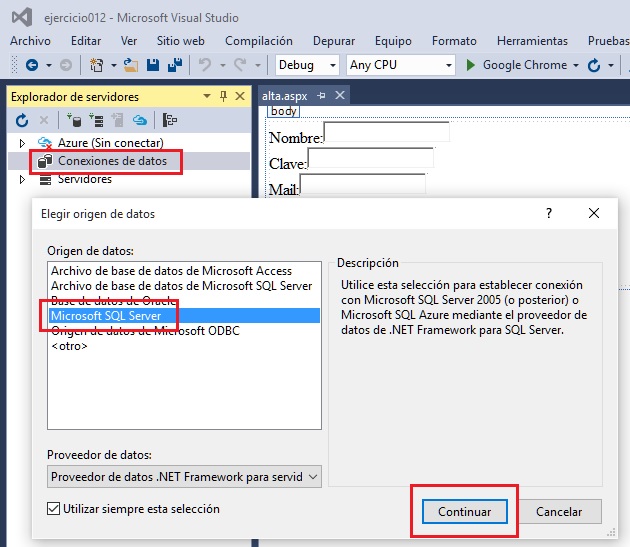Start debugging with the green play icon
The image size is (630, 547).
tap(470, 65)
